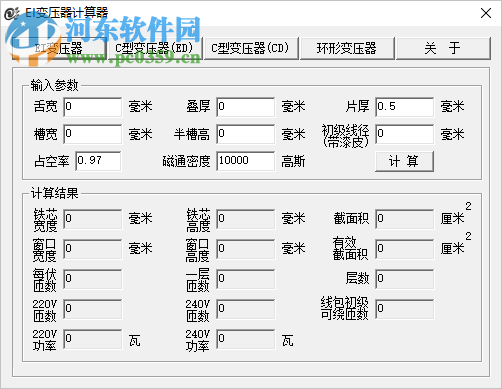This screenshot has height=389, width=502.
Task: Select the 初级线径(带漆皮) input field
Action: 404,134
